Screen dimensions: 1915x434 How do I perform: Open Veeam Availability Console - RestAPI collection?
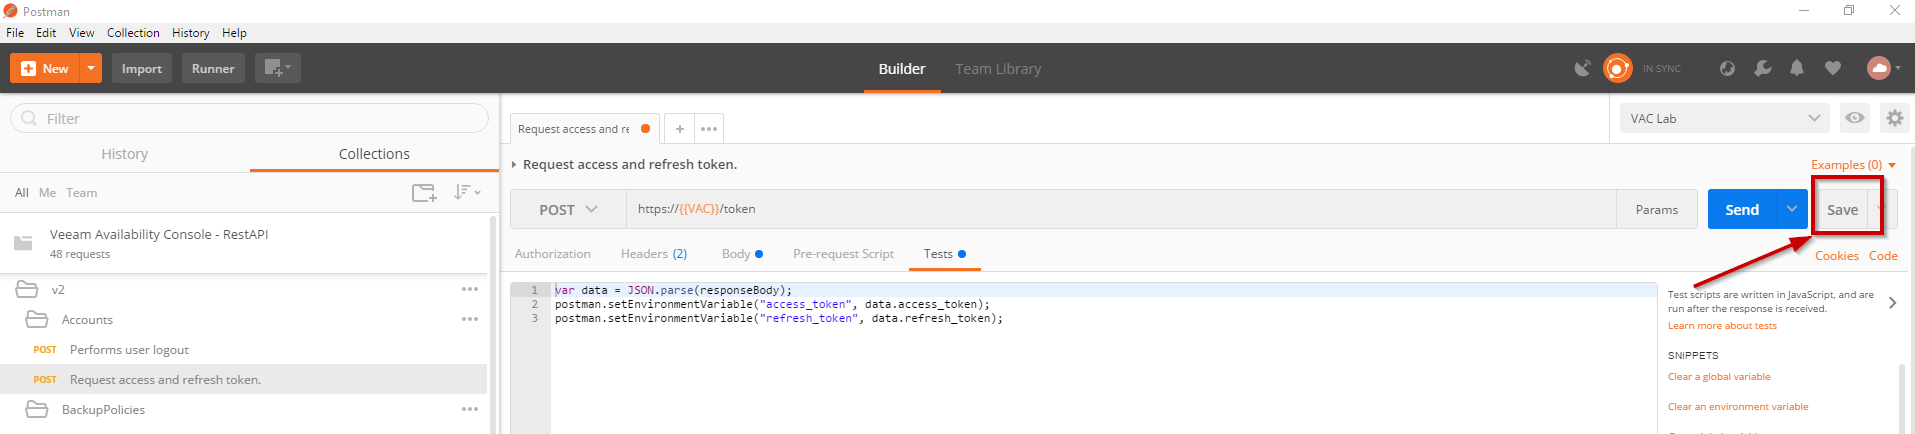pos(243,243)
